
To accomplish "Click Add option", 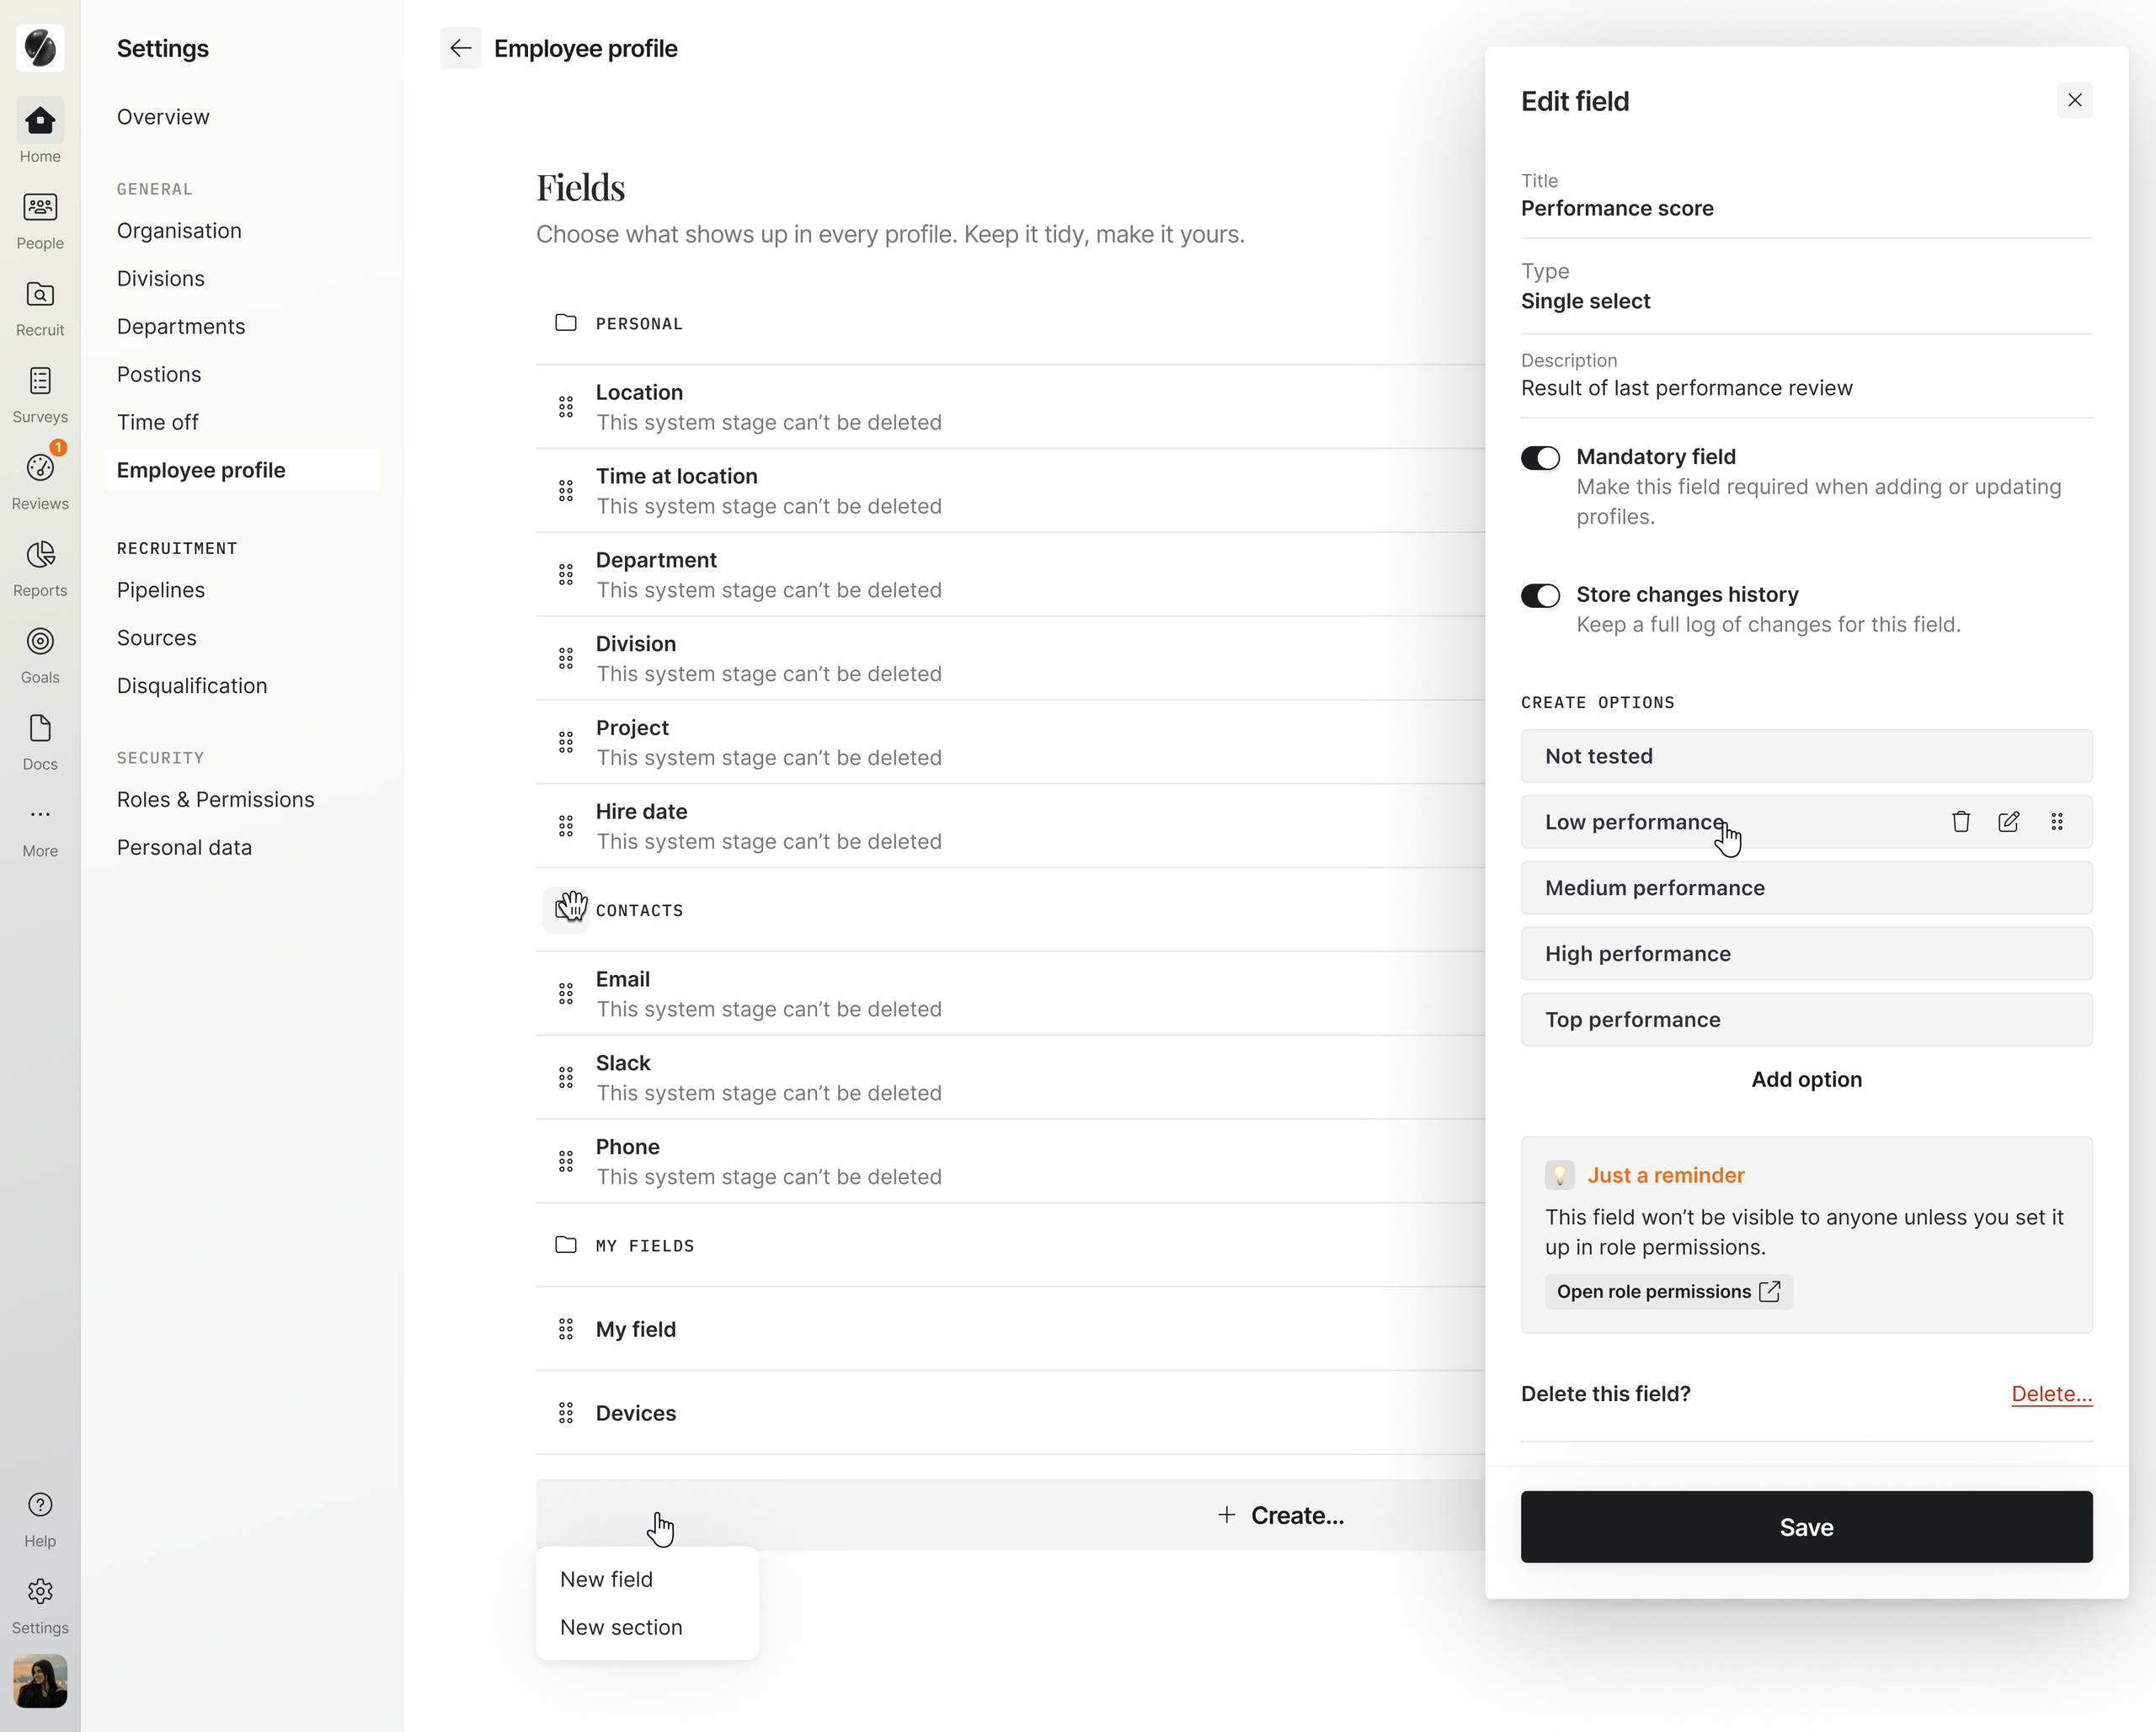I will [x=1806, y=1079].
